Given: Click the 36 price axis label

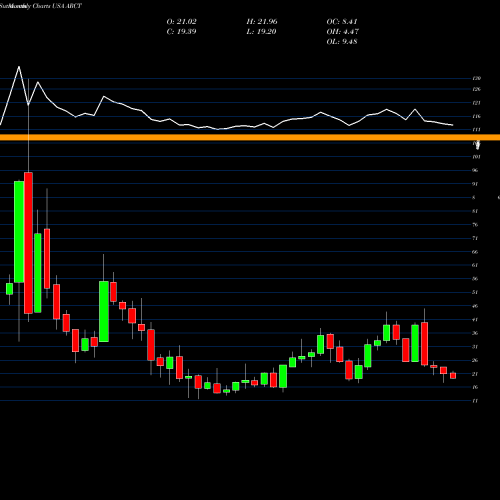Looking at the screenshot, I should tap(475, 333).
